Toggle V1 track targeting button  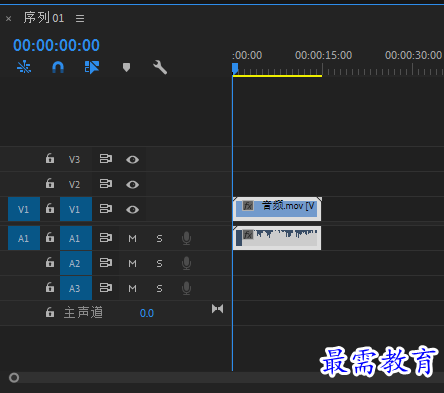click(76, 209)
